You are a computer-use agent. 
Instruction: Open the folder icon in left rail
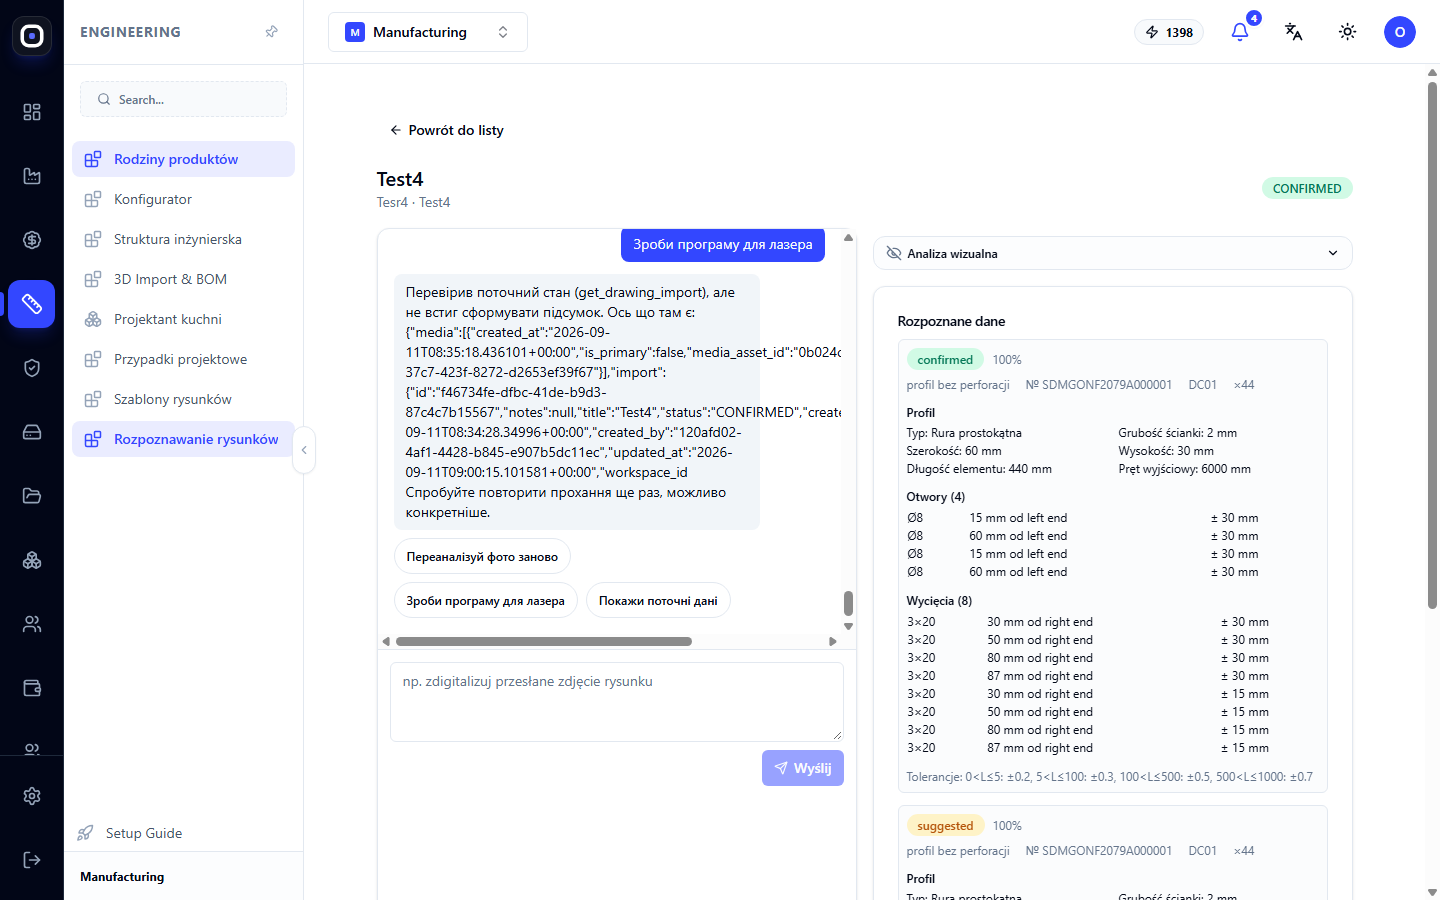(32, 496)
